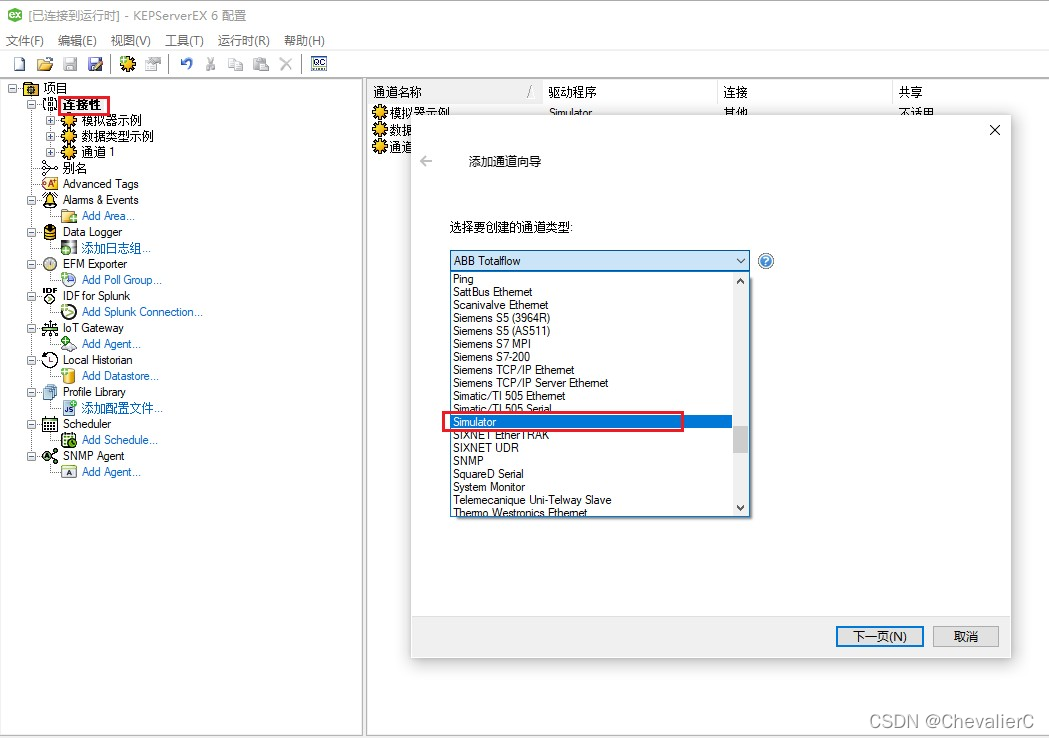This screenshot has height=738, width=1049.
Task: Click the Data Logger database icon
Action: [x=50, y=232]
